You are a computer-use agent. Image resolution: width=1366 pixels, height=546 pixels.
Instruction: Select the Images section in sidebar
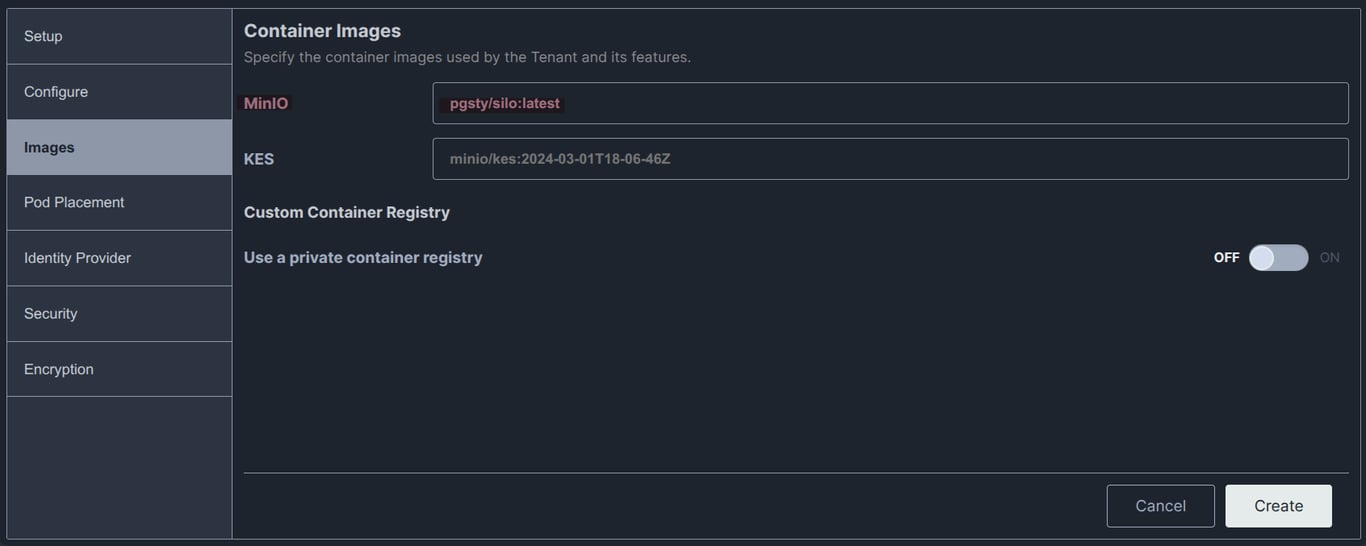coord(119,147)
